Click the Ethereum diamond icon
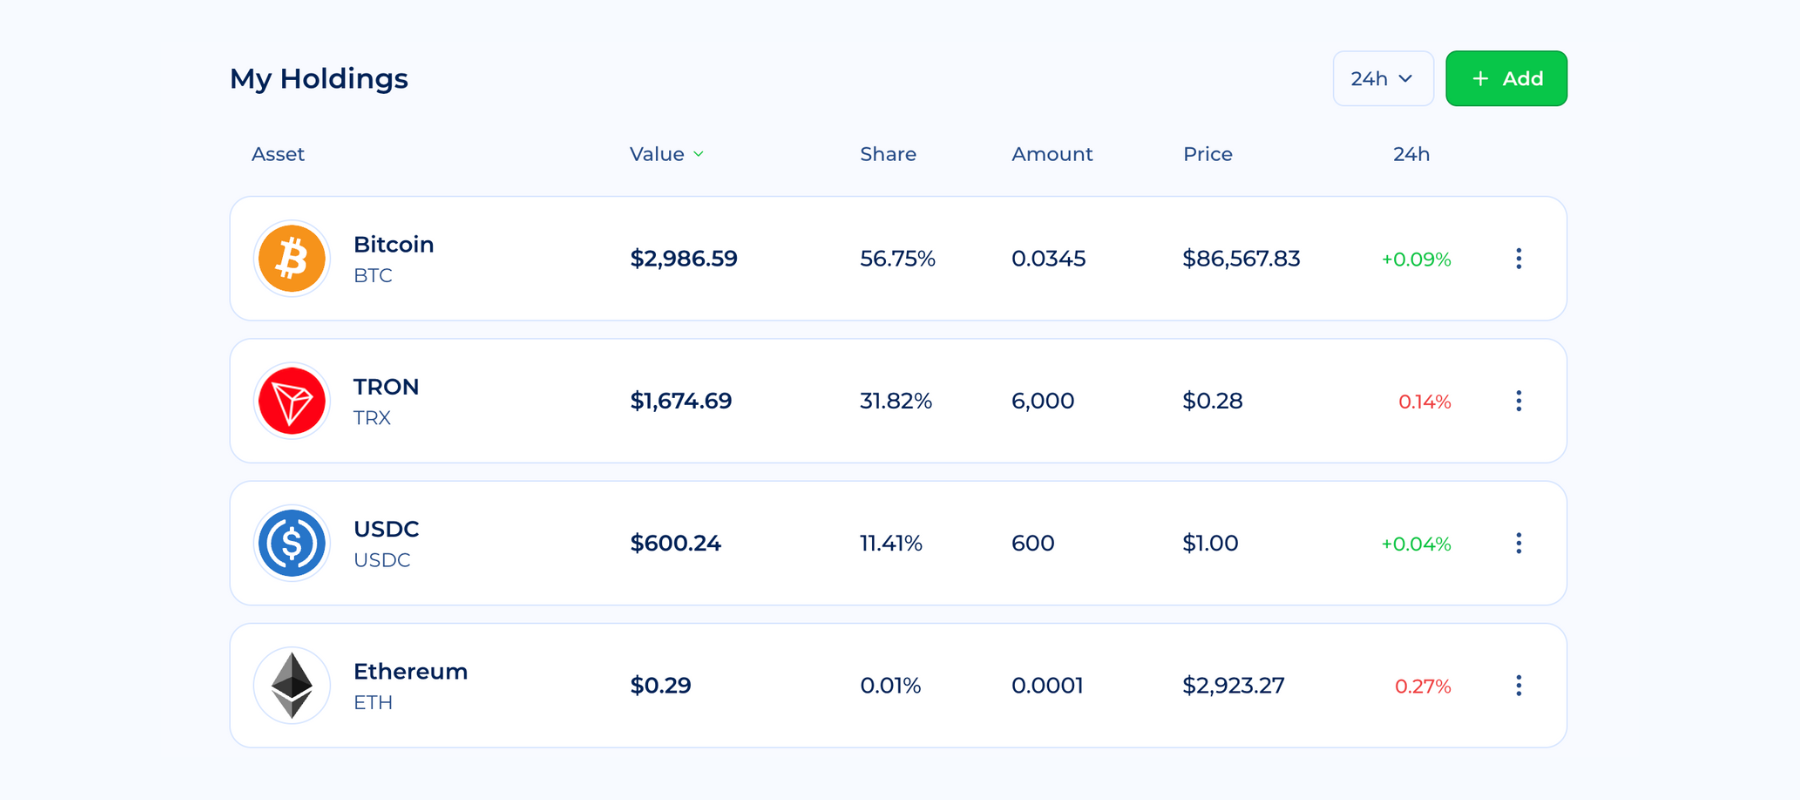Viewport: 1800px width, 800px height. coord(291,685)
